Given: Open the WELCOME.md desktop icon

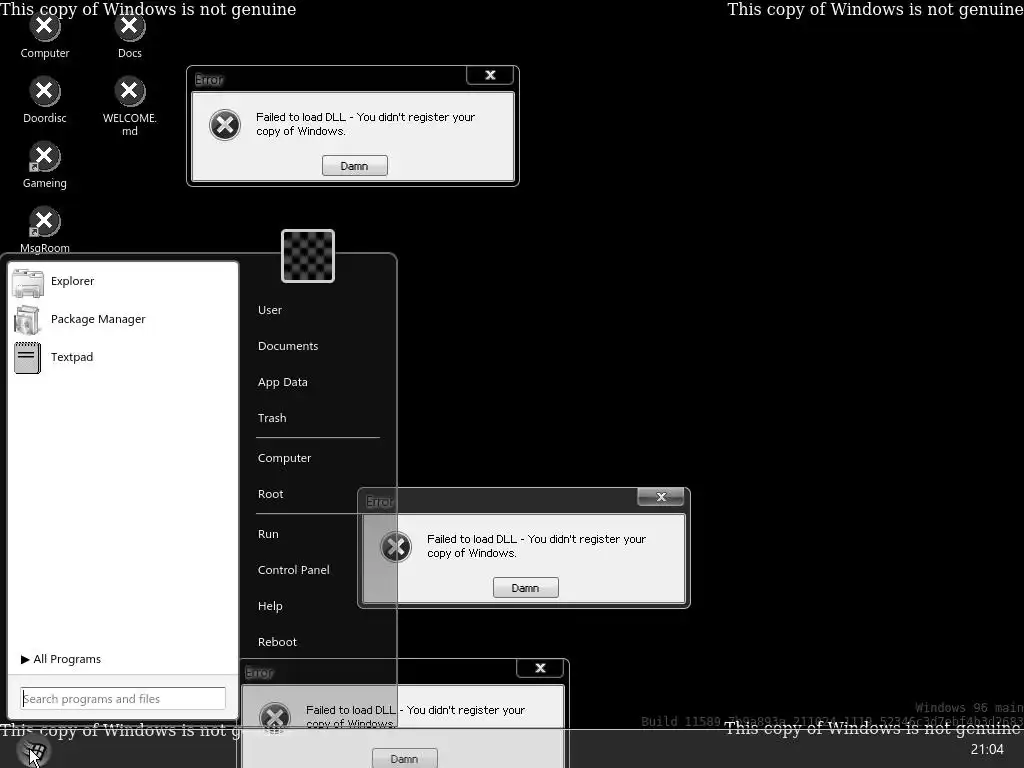Looking at the screenshot, I should (129, 107).
